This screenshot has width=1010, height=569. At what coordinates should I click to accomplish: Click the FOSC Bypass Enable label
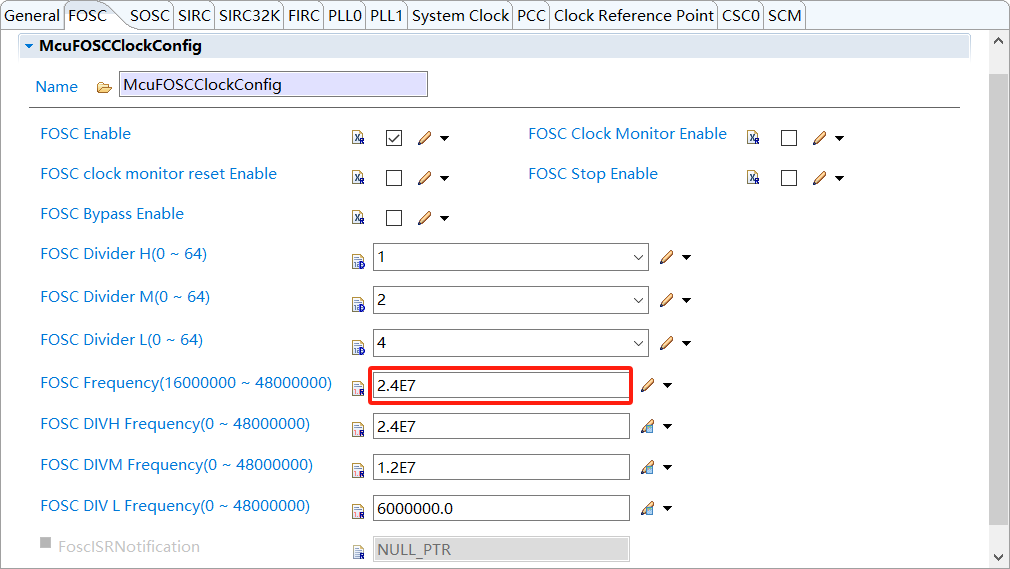(x=112, y=214)
